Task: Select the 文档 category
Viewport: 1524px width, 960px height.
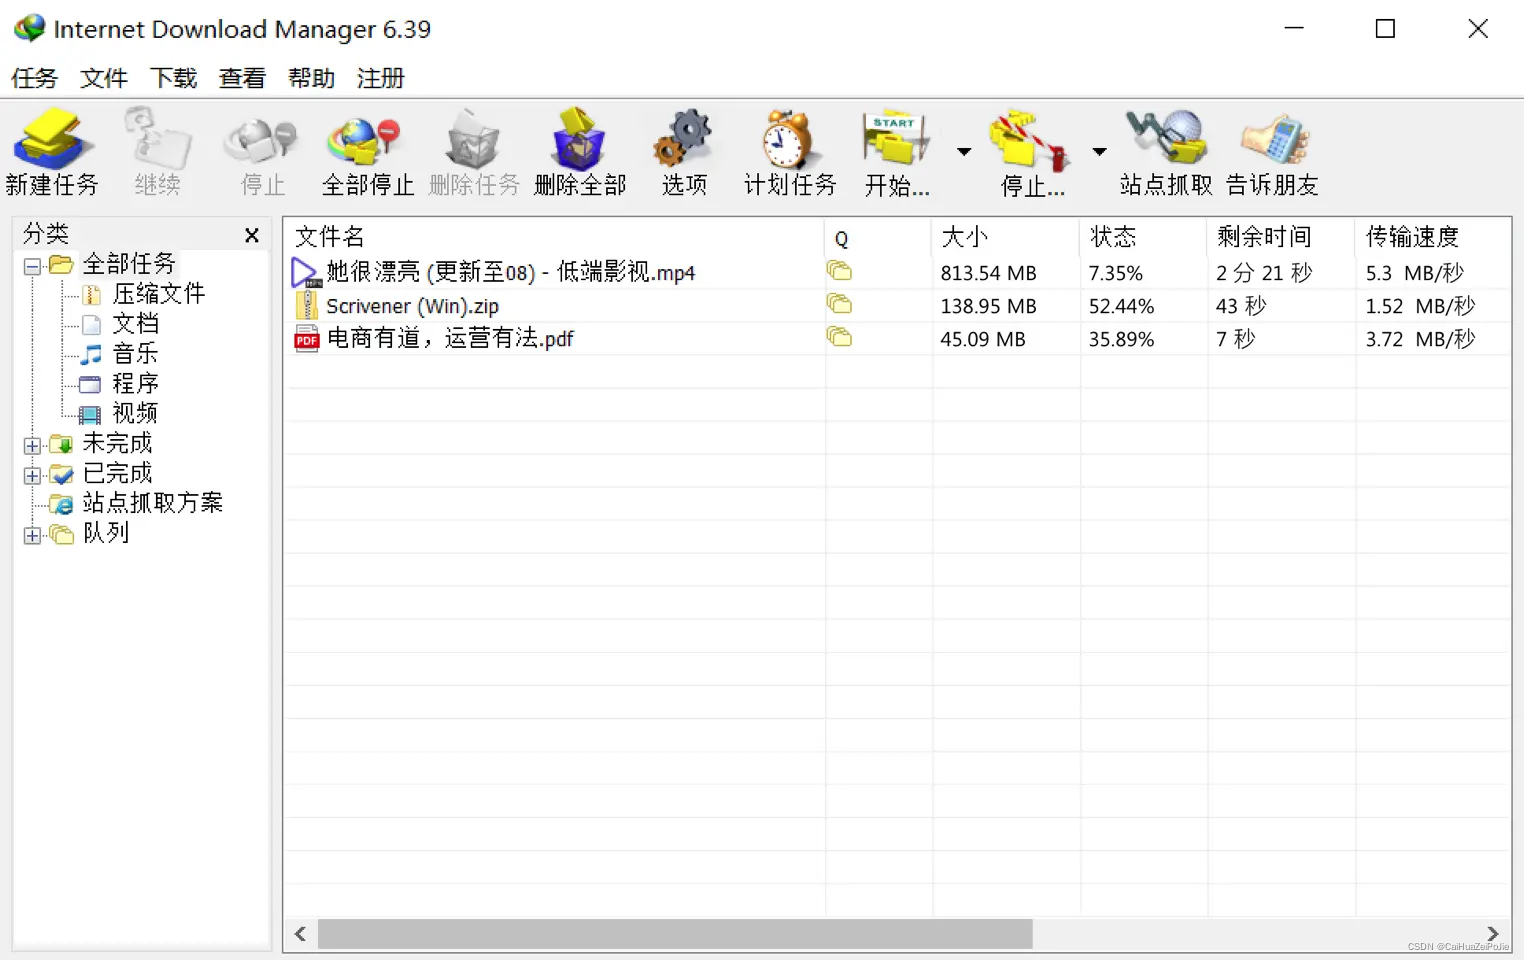Action: coord(135,324)
